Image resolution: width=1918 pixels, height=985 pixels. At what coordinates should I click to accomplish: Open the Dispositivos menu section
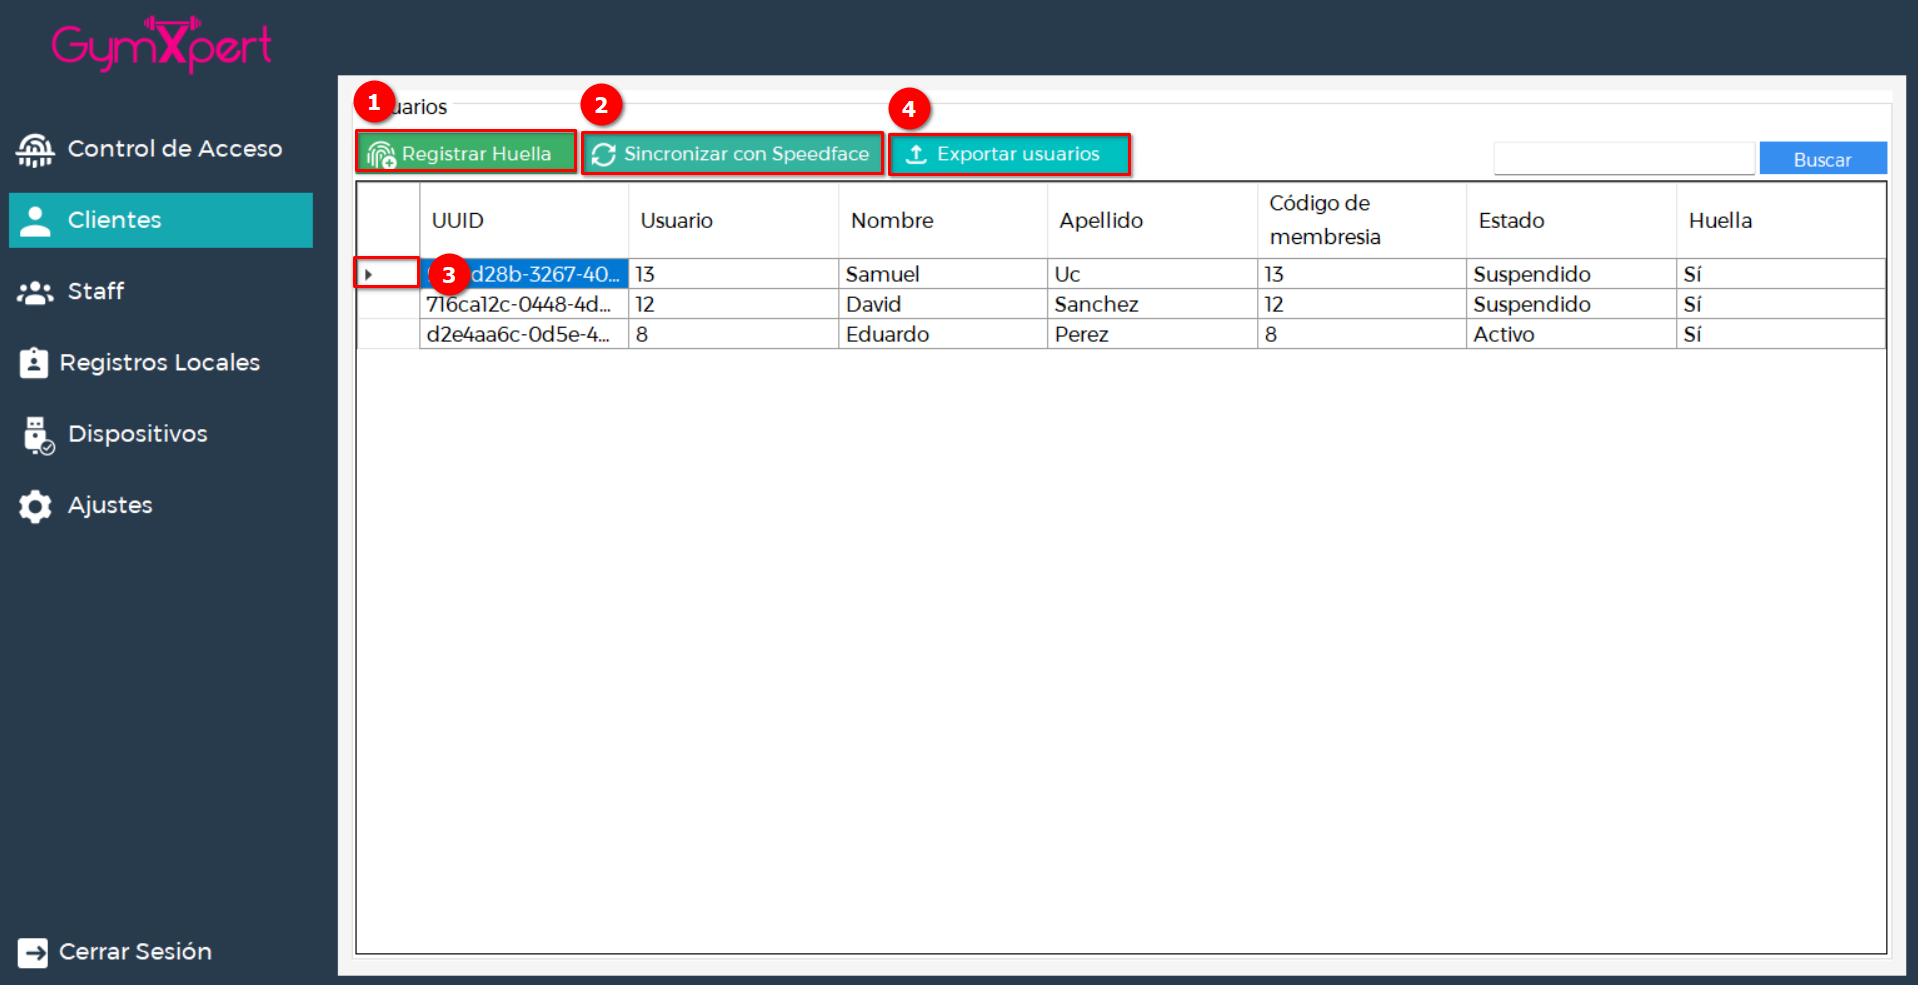pyautogui.click(x=137, y=434)
